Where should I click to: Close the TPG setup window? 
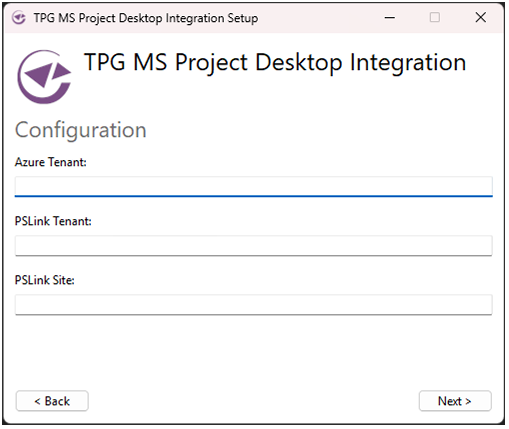pyautogui.click(x=480, y=17)
